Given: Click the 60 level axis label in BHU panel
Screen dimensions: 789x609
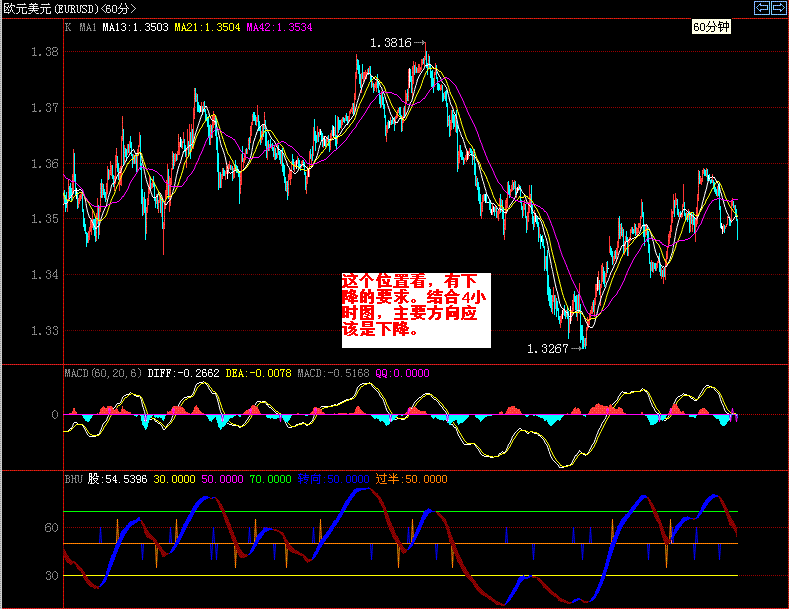Looking at the screenshot, I should click(x=51, y=527).
